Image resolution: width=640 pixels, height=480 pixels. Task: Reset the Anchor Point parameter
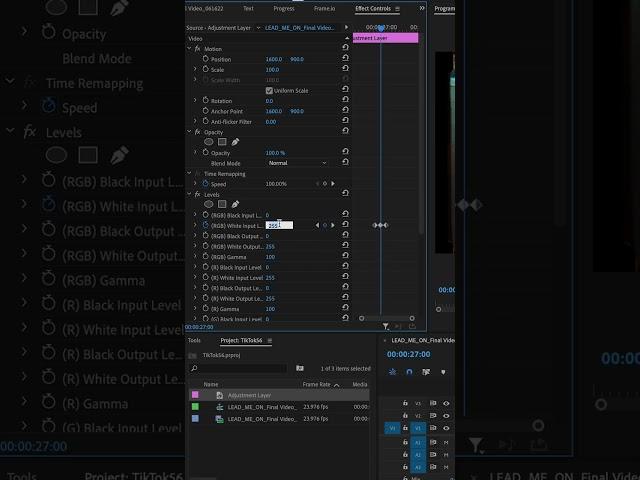point(345,110)
